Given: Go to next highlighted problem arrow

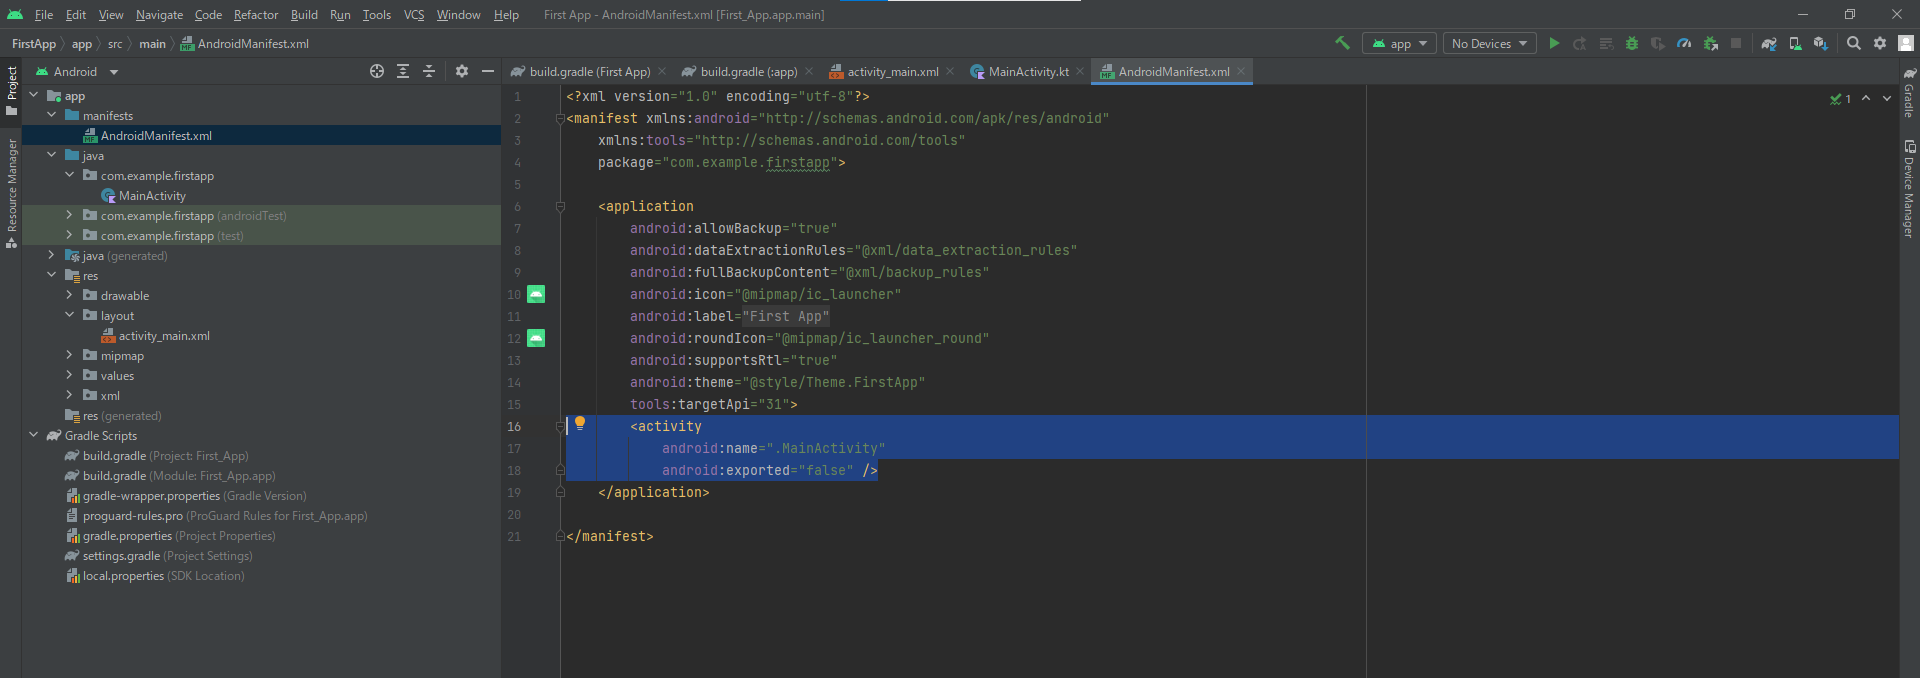Looking at the screenshot, I should click(1887, 98).
